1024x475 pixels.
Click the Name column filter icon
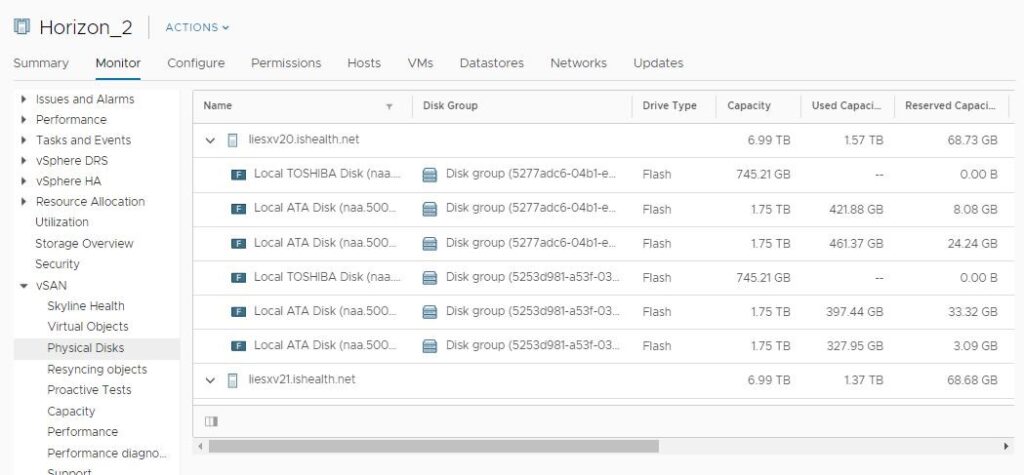389,106
